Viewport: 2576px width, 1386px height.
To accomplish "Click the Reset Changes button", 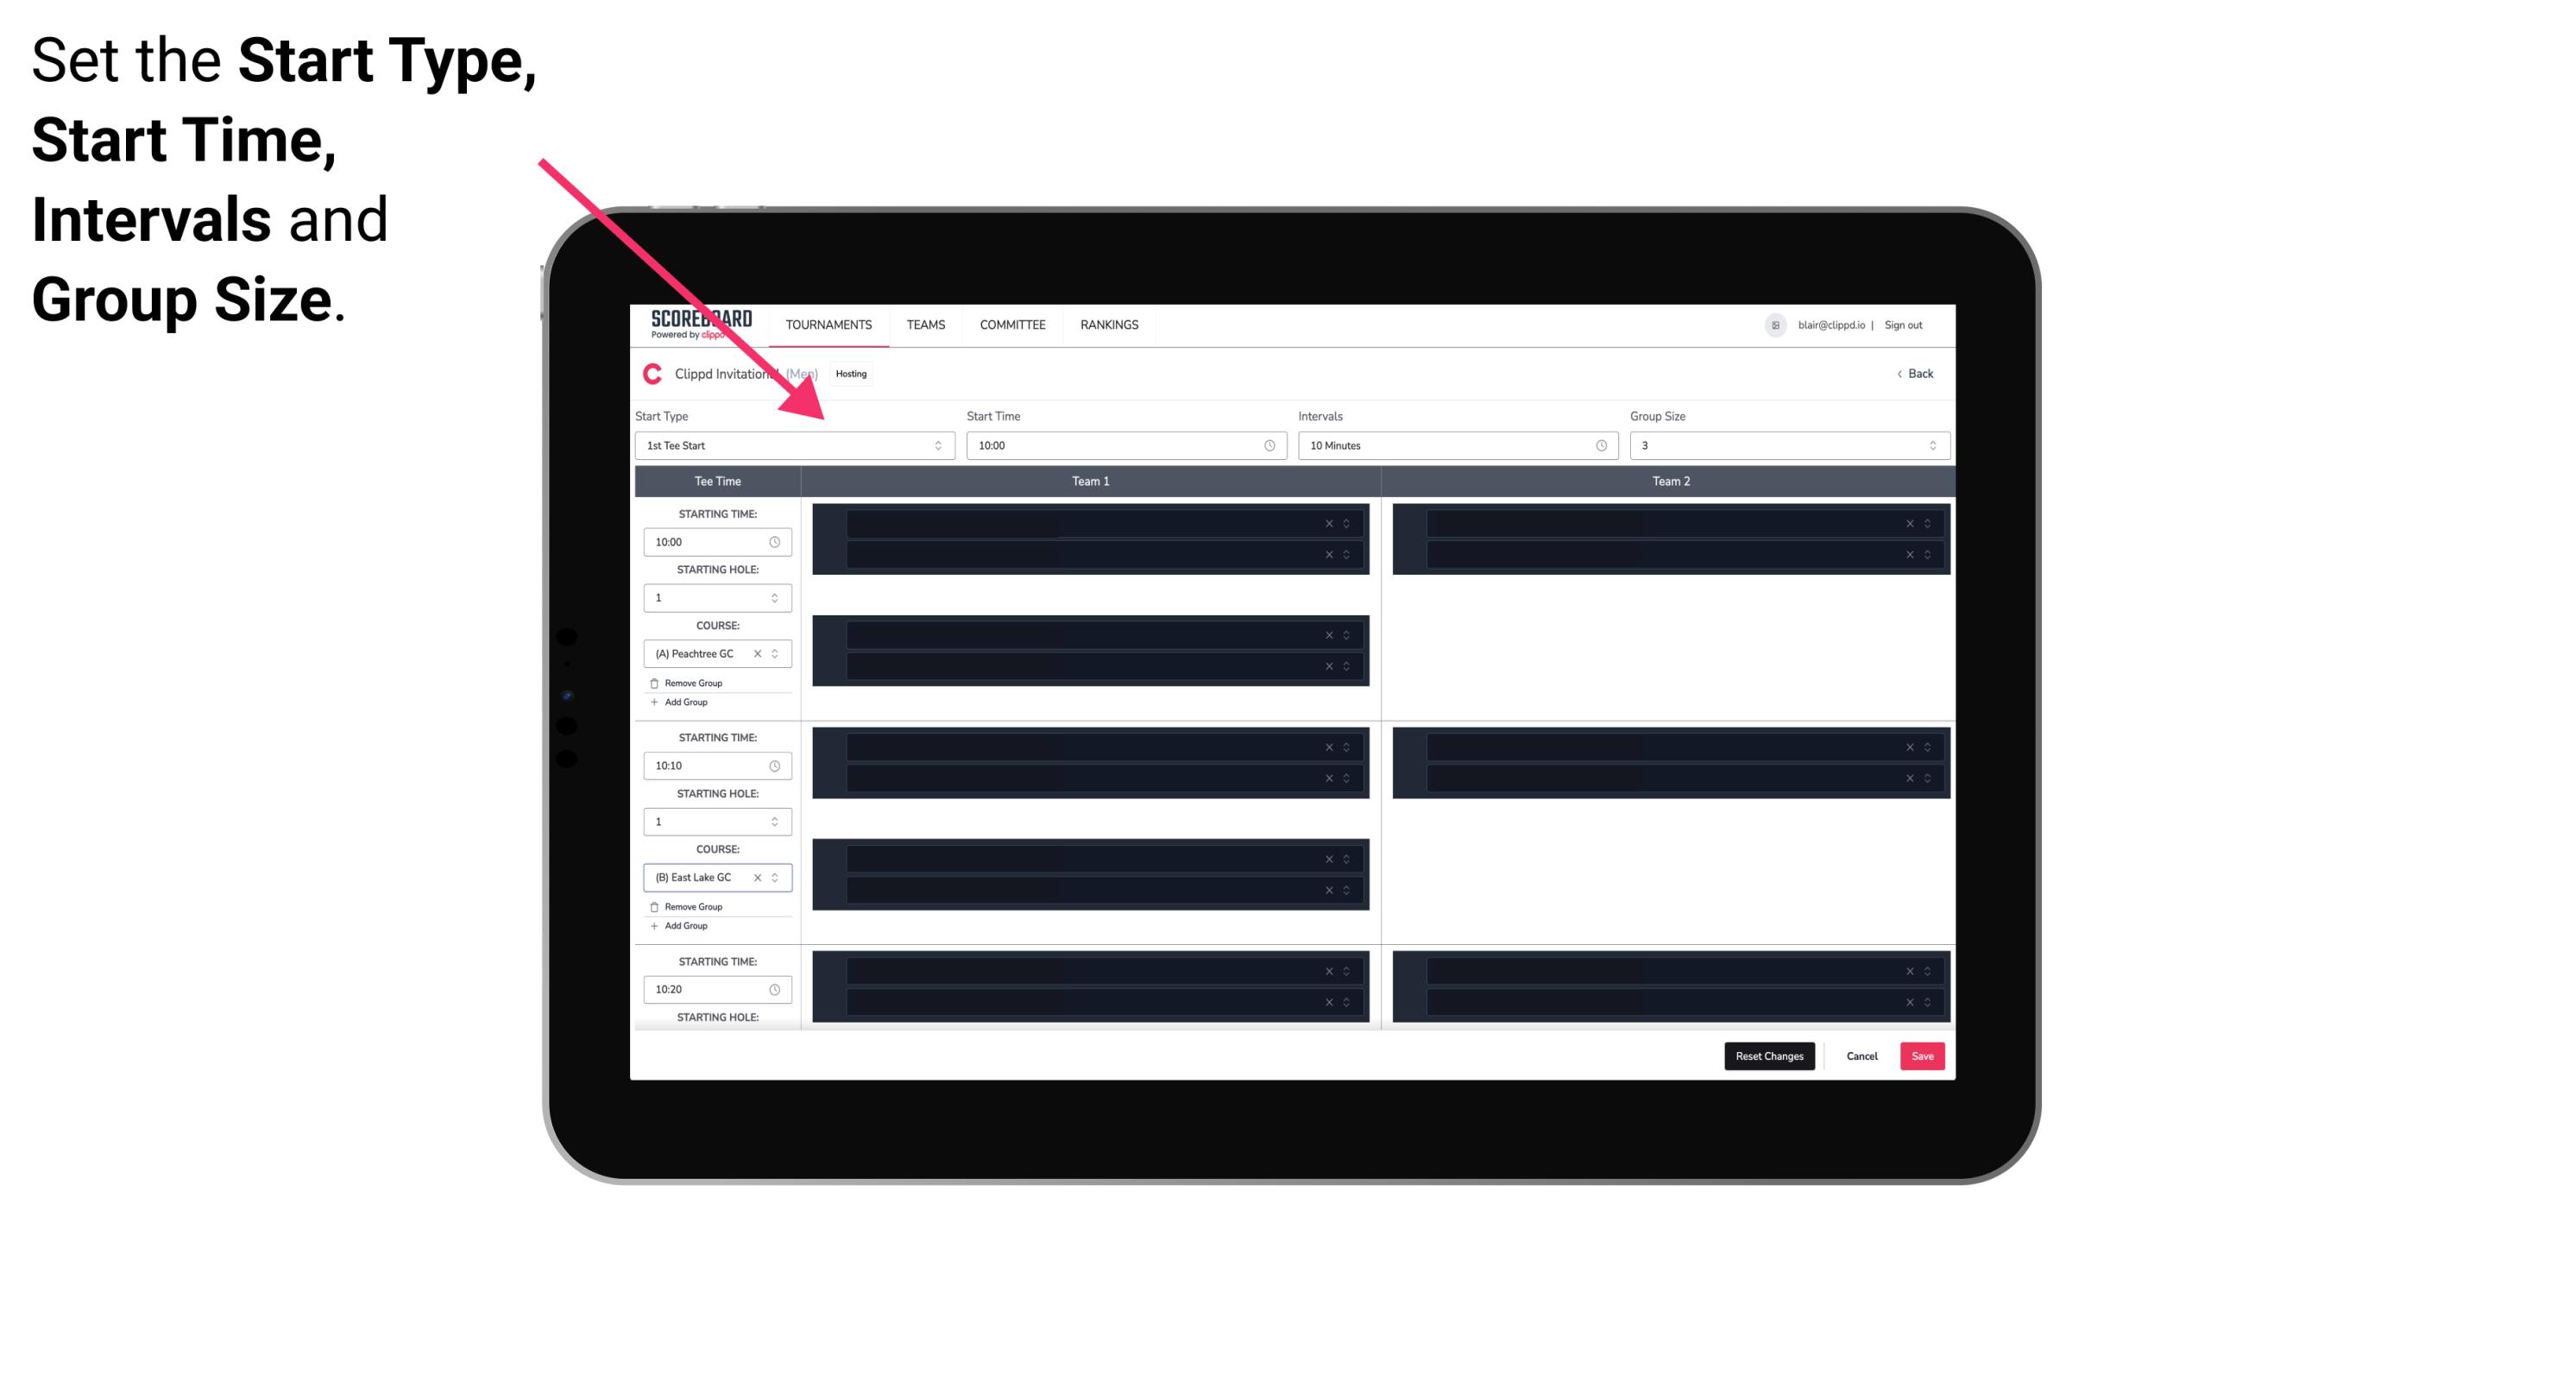I will click(x=1771, y=1055).
